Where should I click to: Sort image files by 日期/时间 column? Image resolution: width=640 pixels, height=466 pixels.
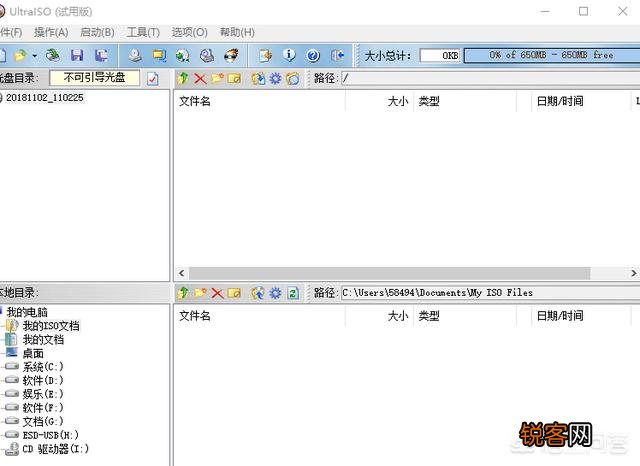[581, 101]
